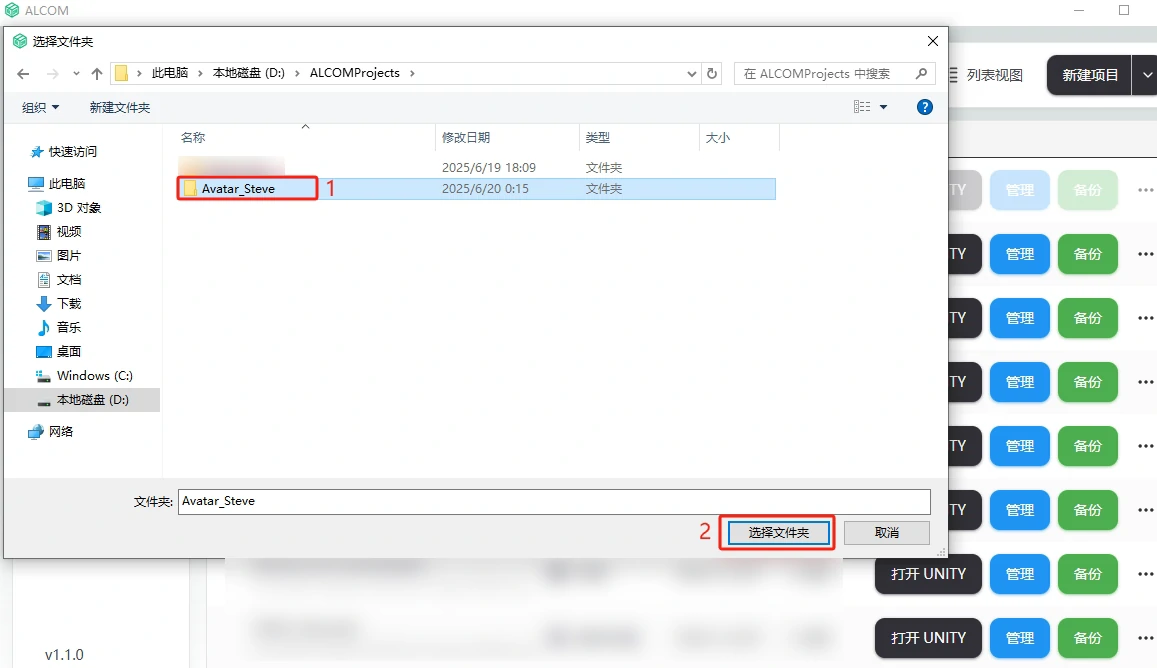The image size is (1157, 668).
Task: Select the Avatar_Steve folder
Action: point(238,188)
